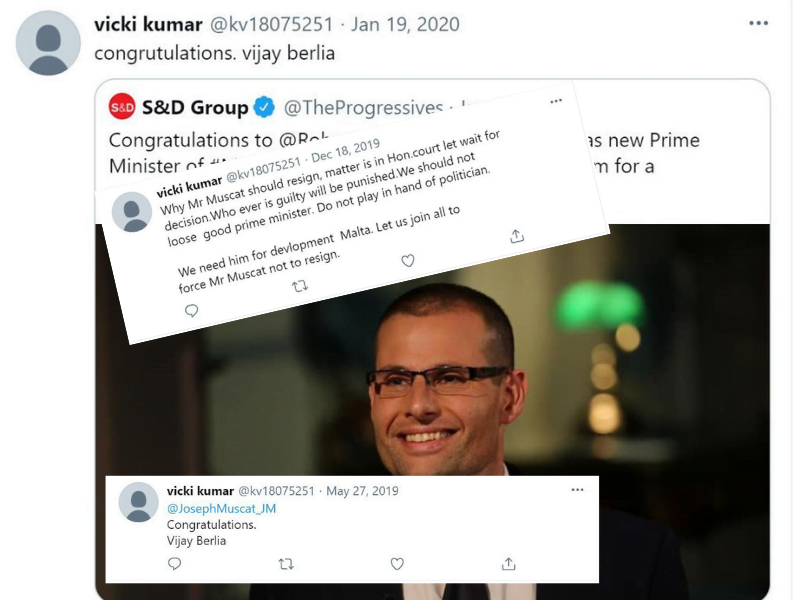Open the Jan 19, 2020 timestamp link

pyautogui.click(x=405, y=24)
